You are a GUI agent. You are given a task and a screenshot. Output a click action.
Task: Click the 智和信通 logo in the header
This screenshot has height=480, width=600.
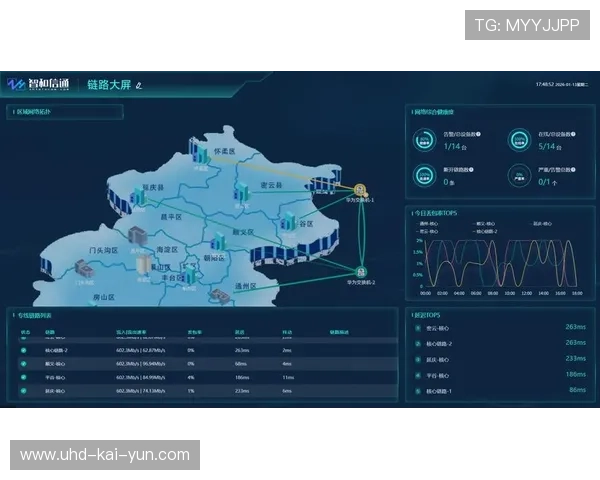[x=38, y=84]
